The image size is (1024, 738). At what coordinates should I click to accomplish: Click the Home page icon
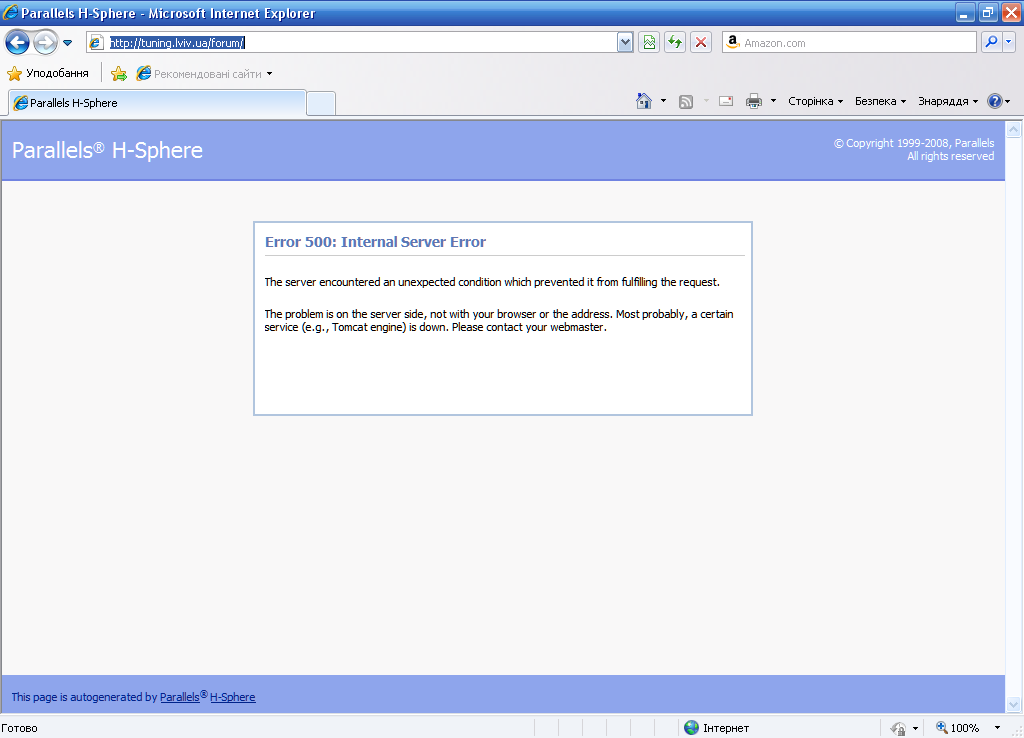644,101
